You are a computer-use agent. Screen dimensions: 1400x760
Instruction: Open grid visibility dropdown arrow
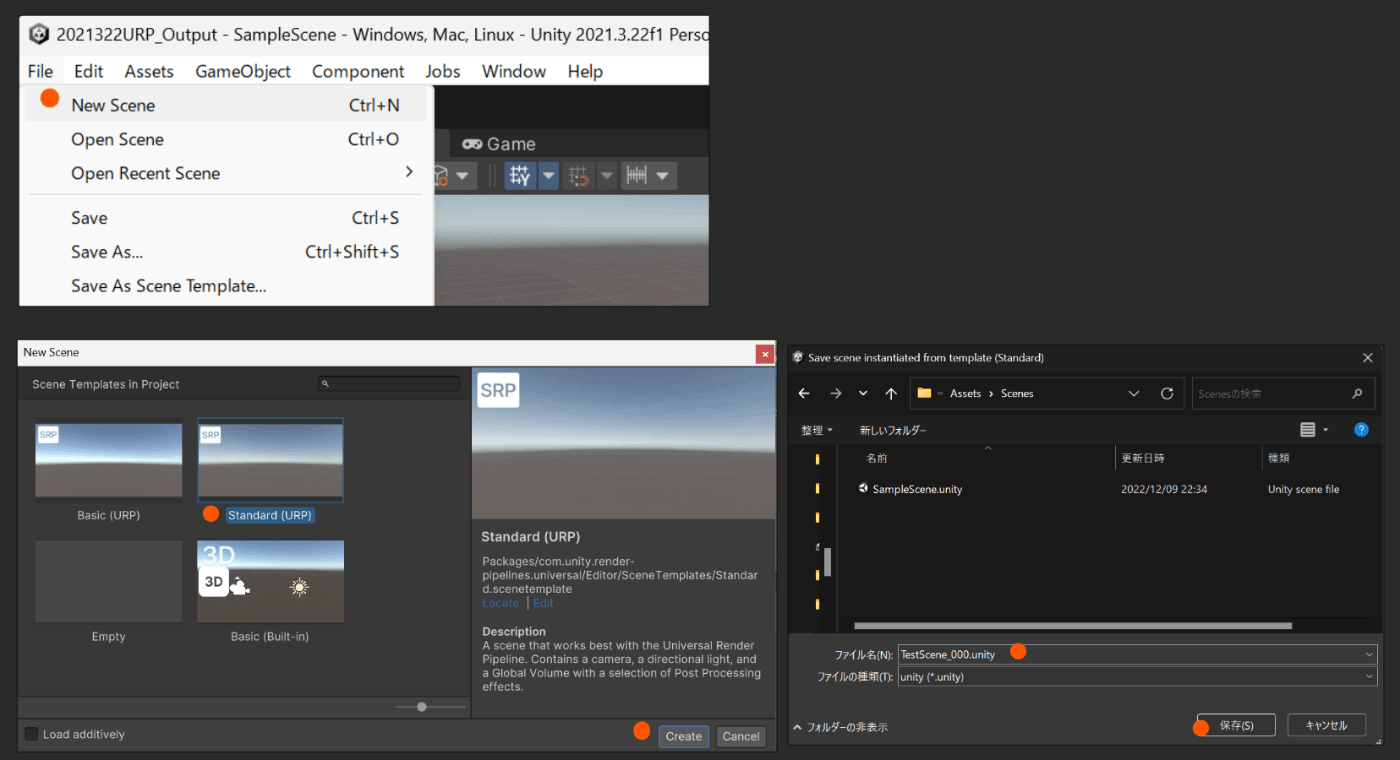coord(549,176)
